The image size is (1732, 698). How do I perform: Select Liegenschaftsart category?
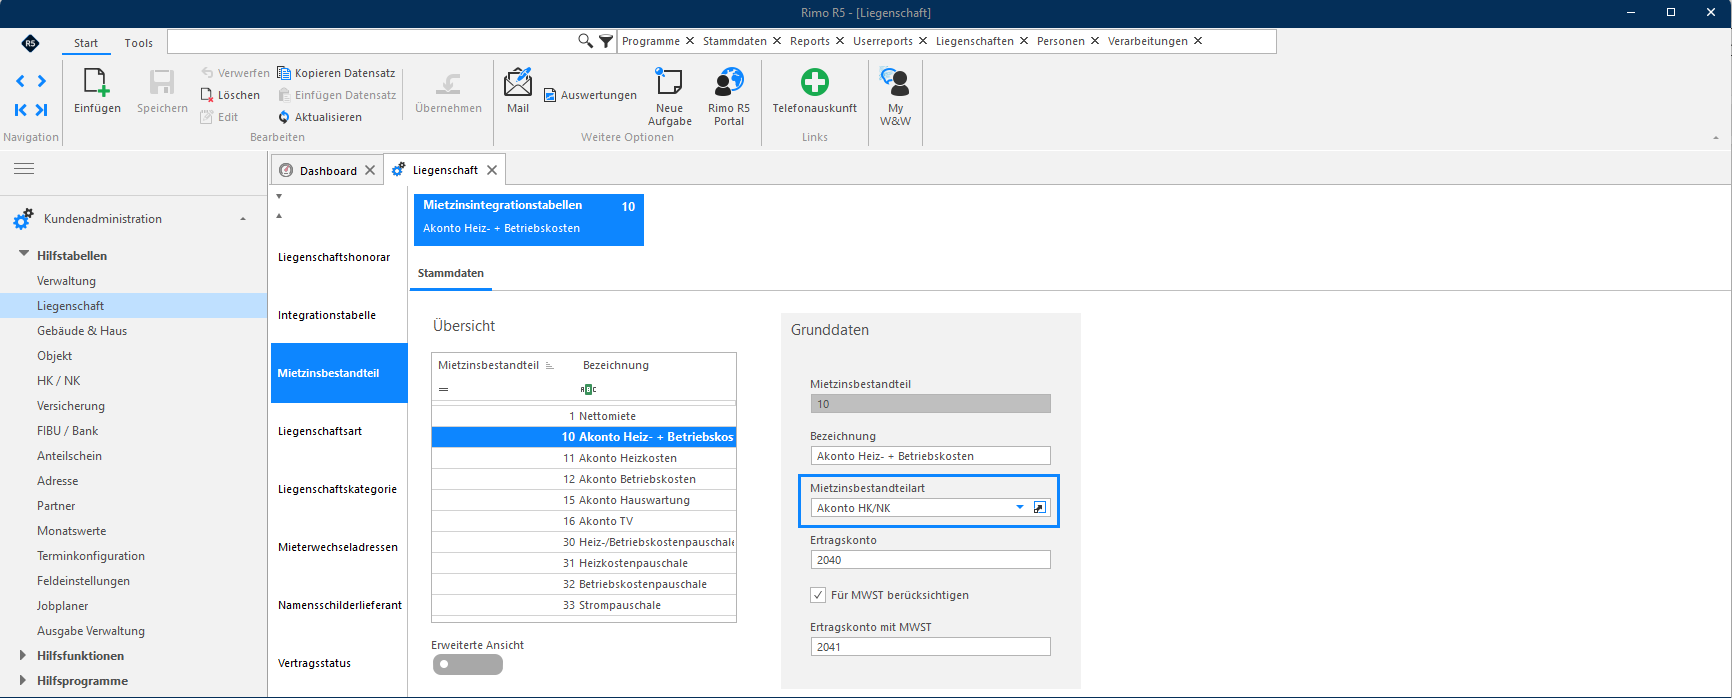(339, 431)
